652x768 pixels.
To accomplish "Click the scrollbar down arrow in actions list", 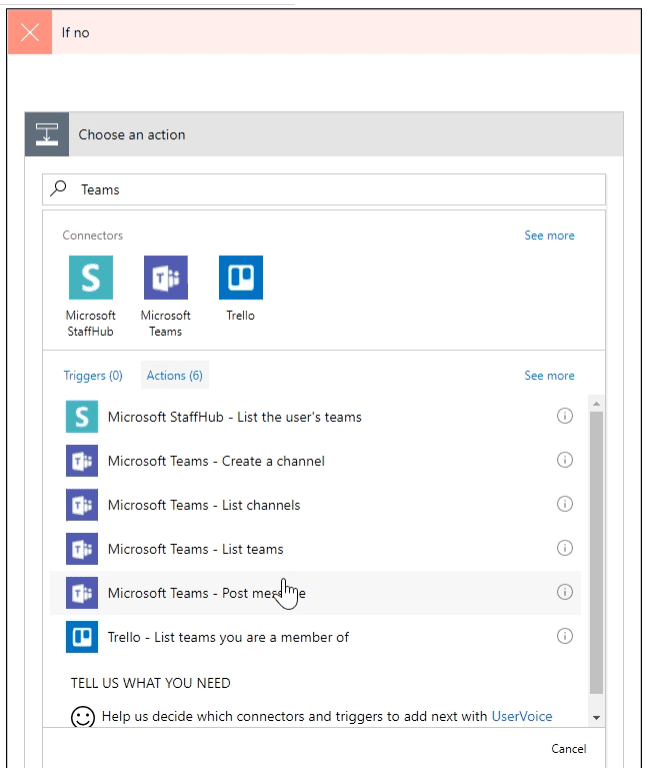I will tap(596, 717).
